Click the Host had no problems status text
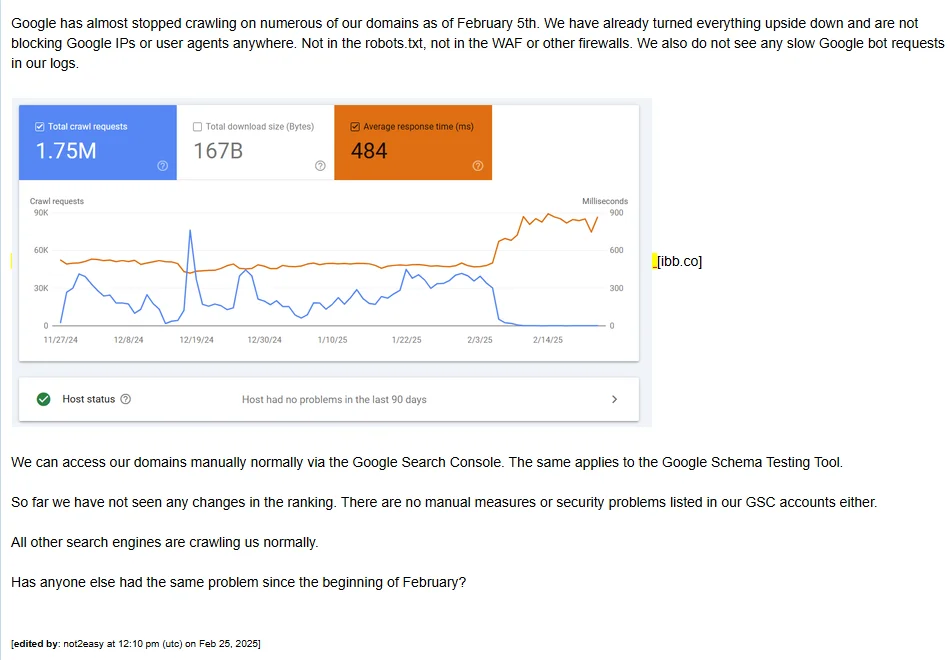Screen dimensions: 950x660 334,399
